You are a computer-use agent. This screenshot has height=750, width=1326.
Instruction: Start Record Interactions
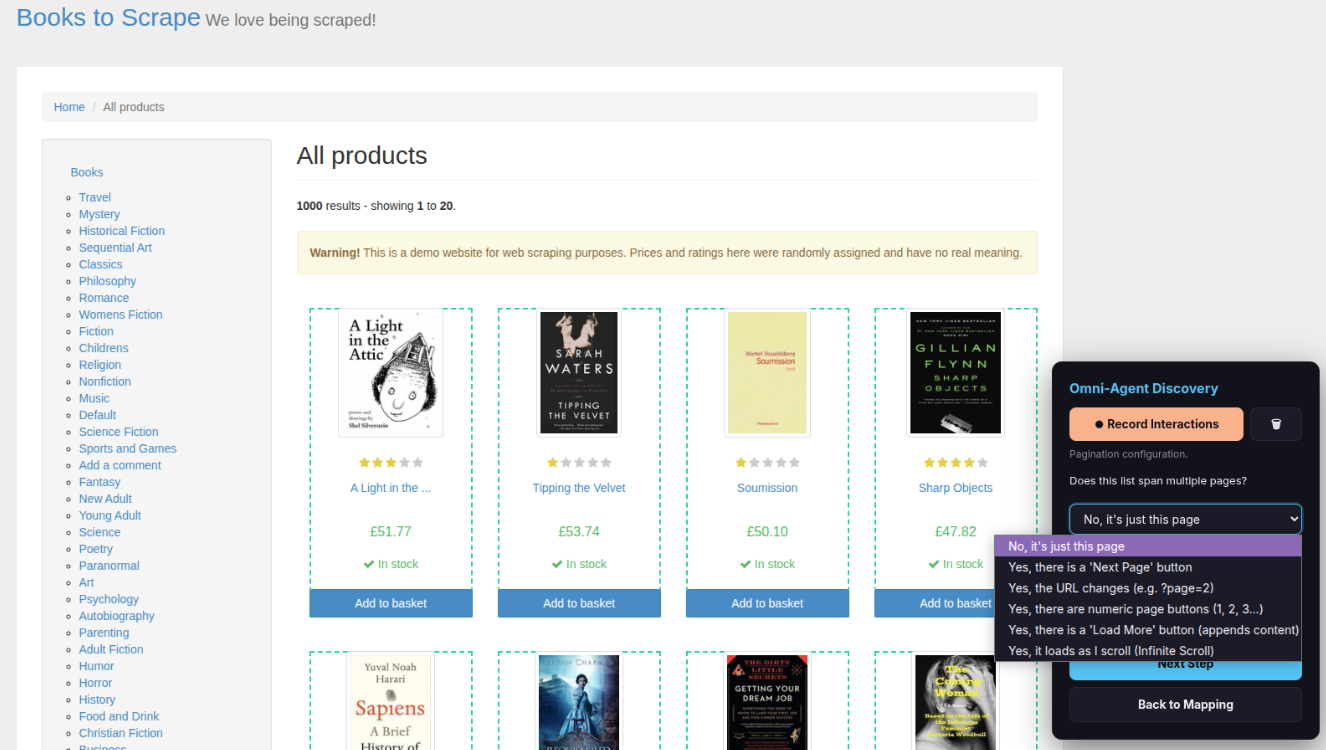coord(1156,424)
